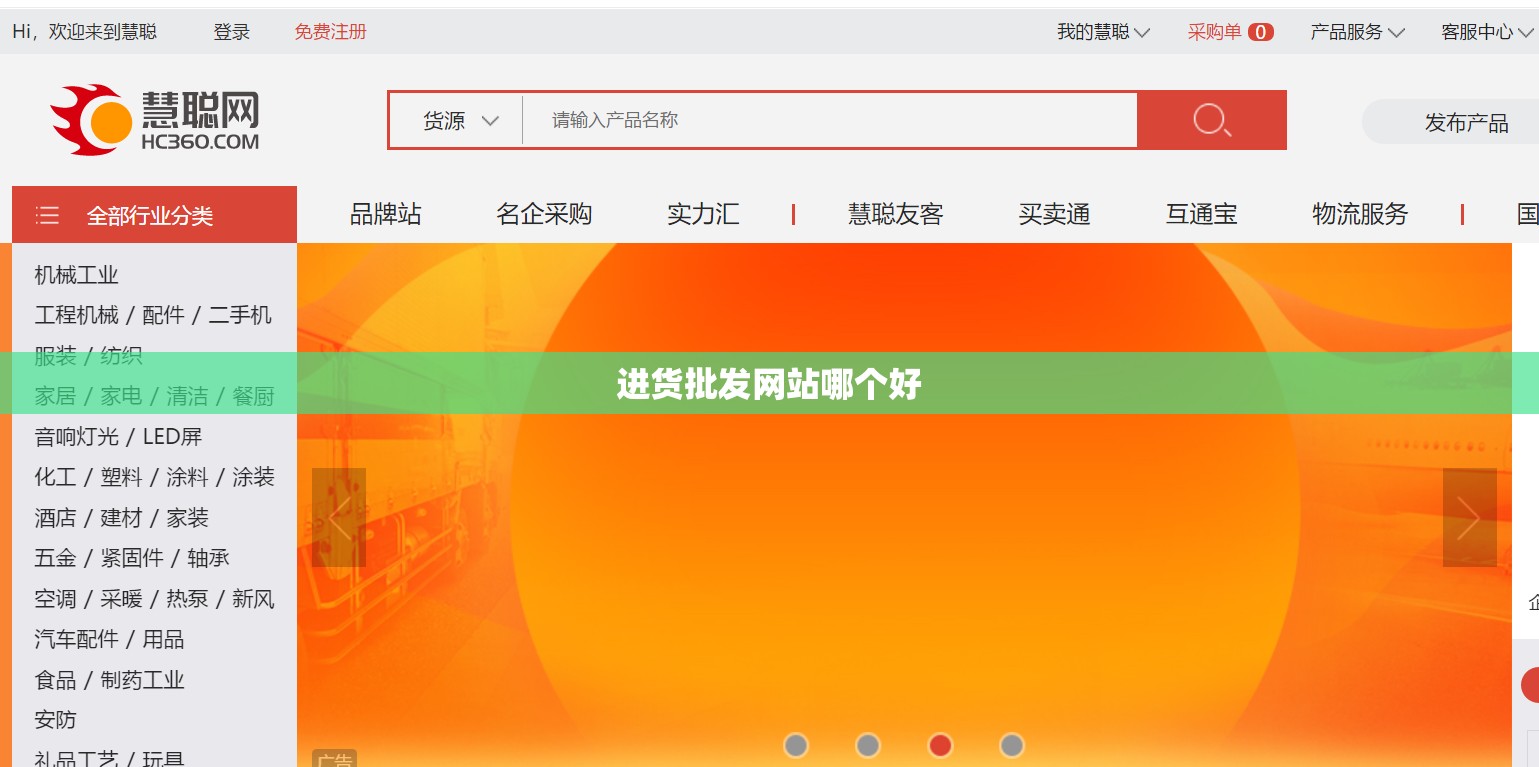1539x767 pixels.
Task: Select fourth carousel dot indicator
Action: click(1012, 745)
